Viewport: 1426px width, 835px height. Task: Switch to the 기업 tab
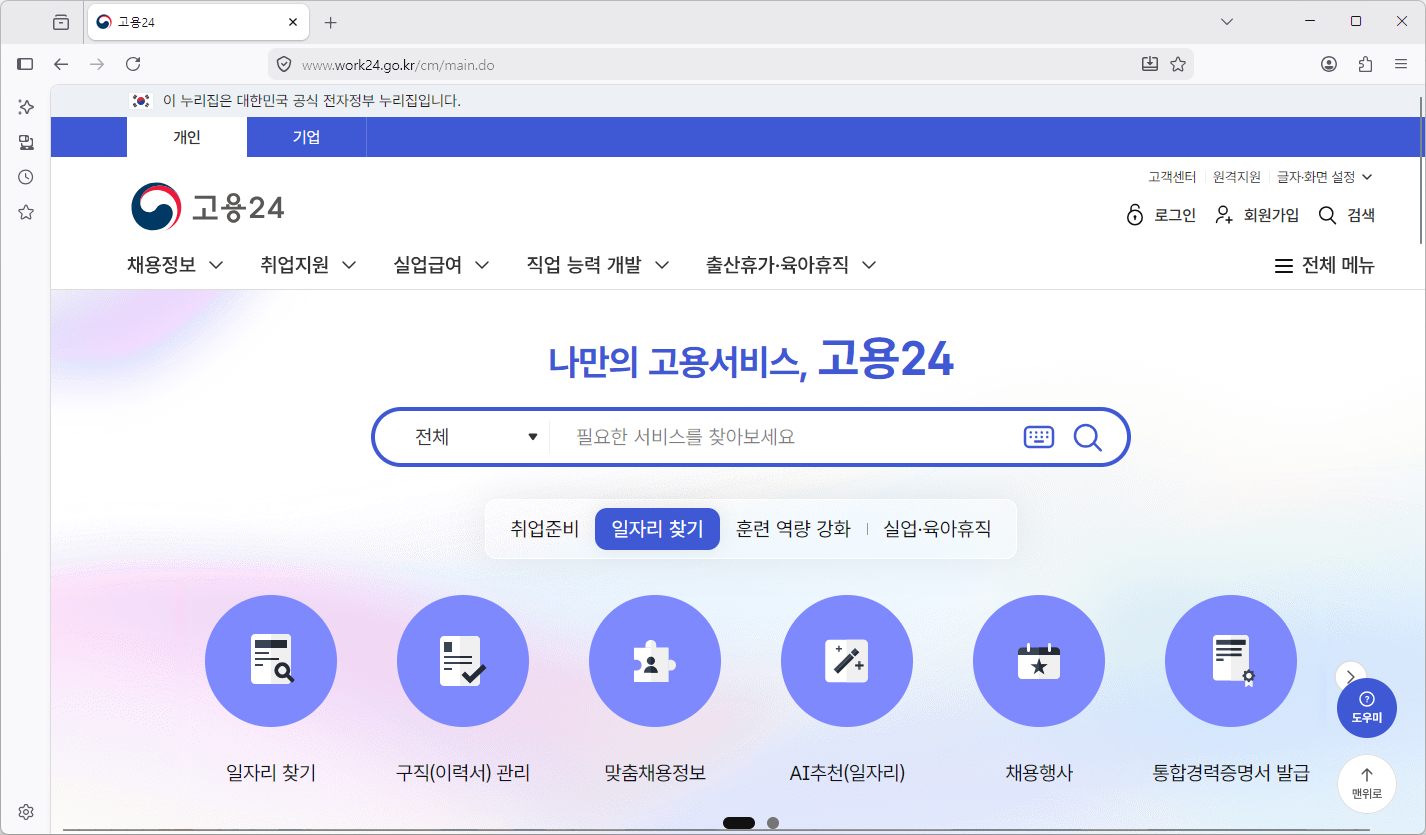point(306,137)
